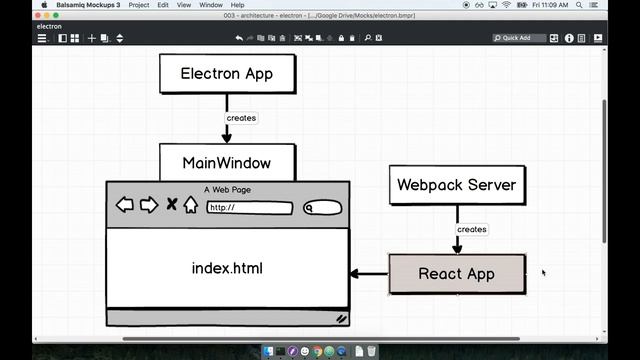Open the Trash in the Dock
The height and width of the screenshot is (360, 640).
(371, 351)
